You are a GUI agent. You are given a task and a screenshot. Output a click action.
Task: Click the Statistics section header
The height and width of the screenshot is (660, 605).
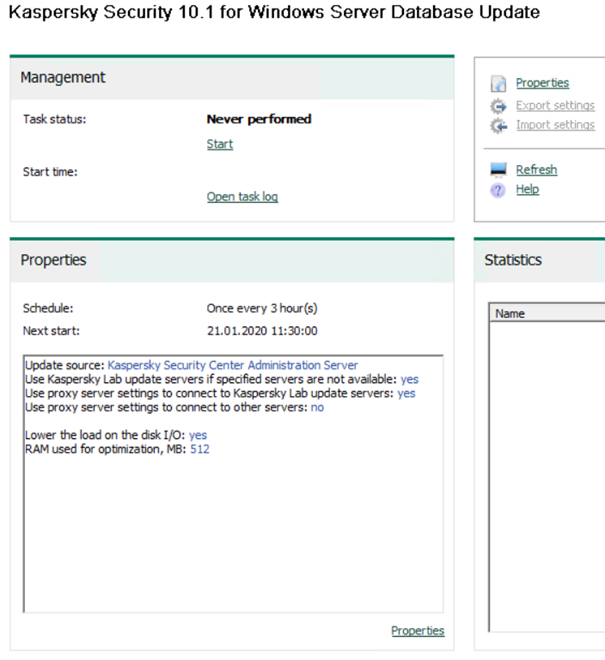[x=539, y=261]
